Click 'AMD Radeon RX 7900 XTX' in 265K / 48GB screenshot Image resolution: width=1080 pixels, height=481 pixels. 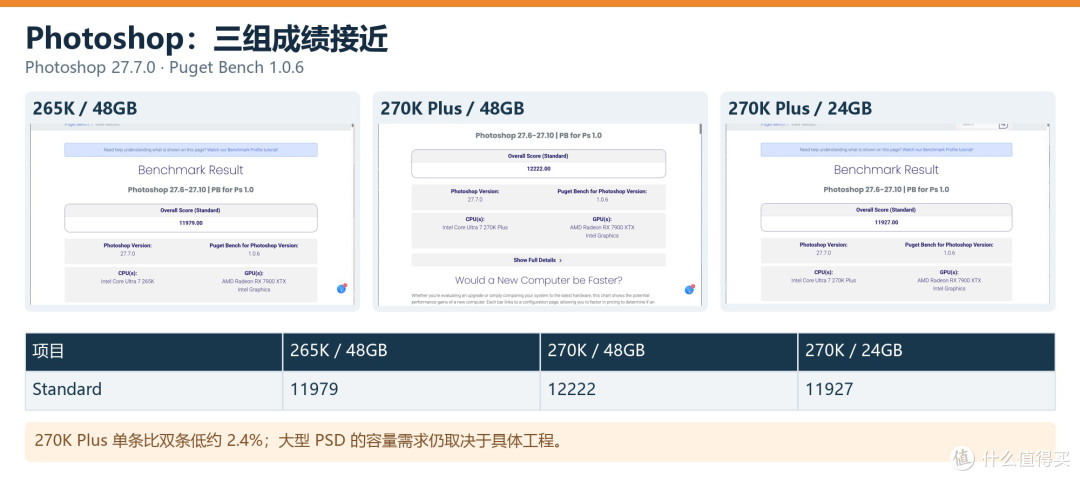254,282
